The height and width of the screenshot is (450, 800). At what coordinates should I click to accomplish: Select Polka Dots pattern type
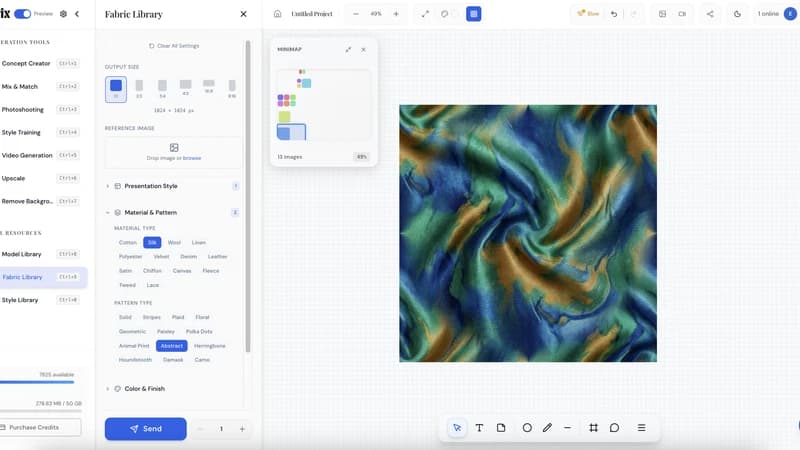point(199,332)
